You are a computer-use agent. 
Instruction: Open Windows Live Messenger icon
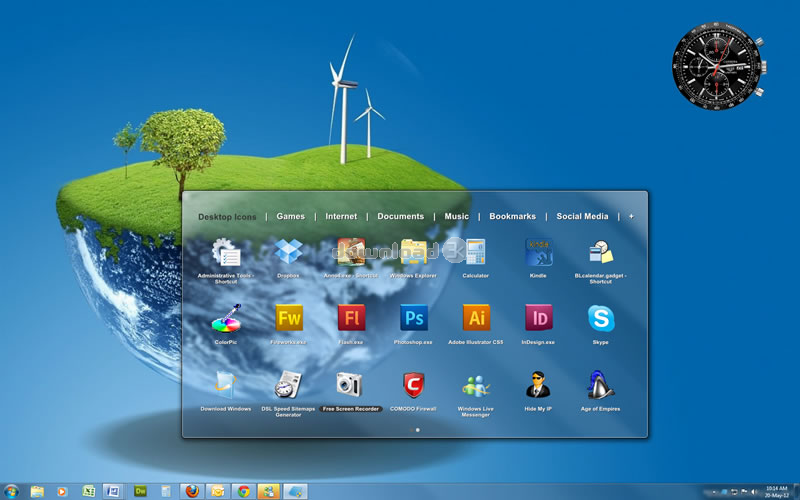tap(476, 386)
